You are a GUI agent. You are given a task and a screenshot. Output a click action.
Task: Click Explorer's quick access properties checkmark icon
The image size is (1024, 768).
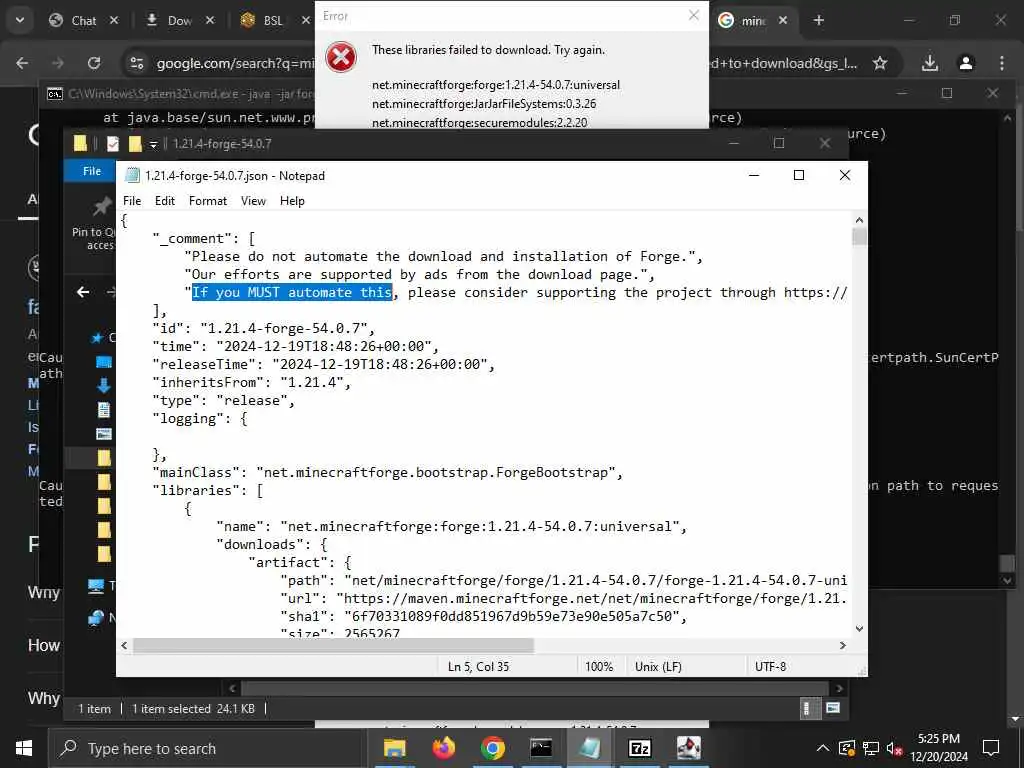point(113,144)
